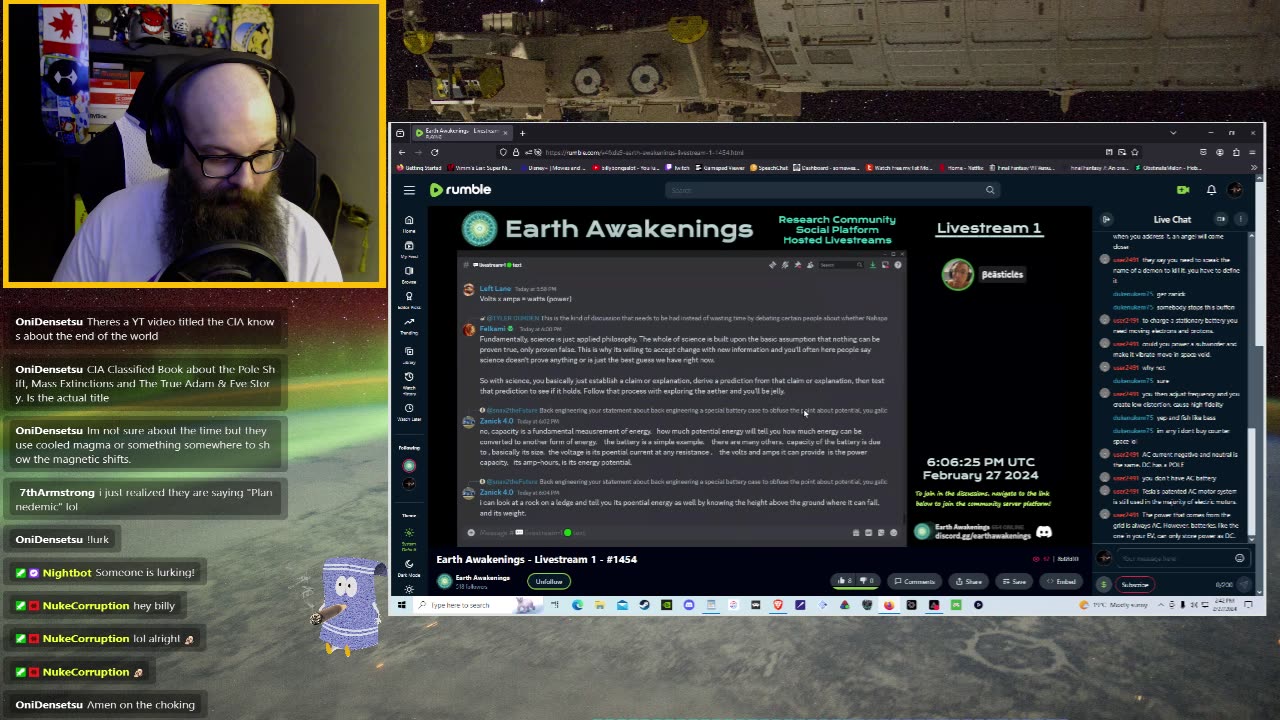Open Windows Start menu

point(401,605)
